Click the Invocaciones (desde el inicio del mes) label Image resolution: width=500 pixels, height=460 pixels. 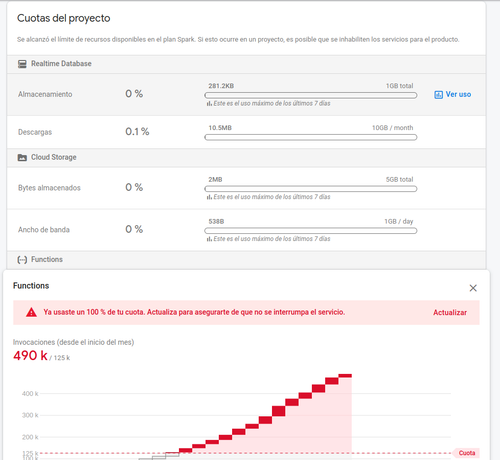click(x=73, y=342)
